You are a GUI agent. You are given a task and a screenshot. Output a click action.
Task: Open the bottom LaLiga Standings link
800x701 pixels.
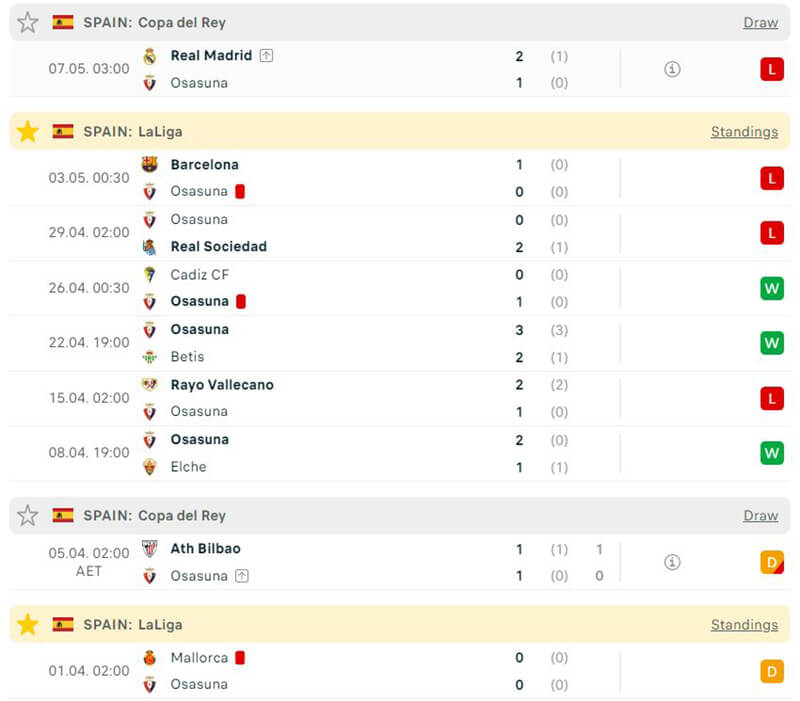pyautogui.click(x=744, y=625)
